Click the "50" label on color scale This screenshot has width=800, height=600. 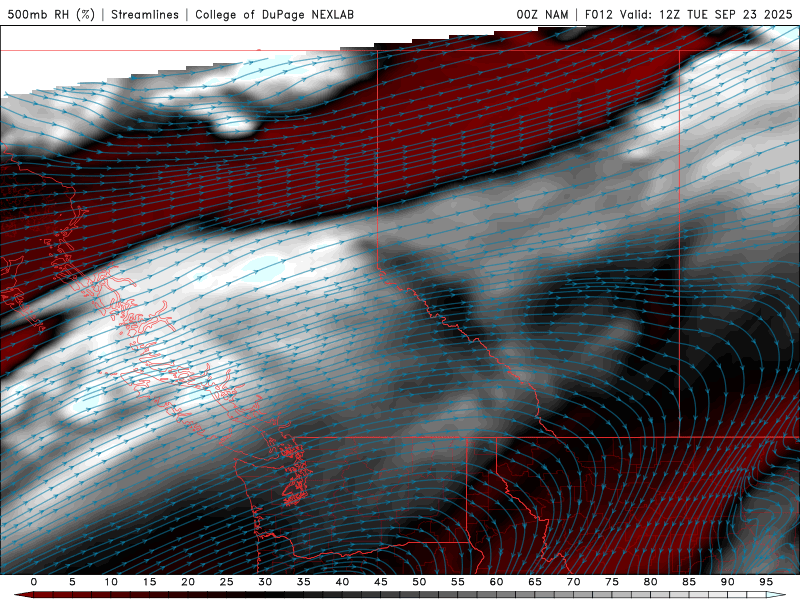pyautogui.click(x=419, y=582)
